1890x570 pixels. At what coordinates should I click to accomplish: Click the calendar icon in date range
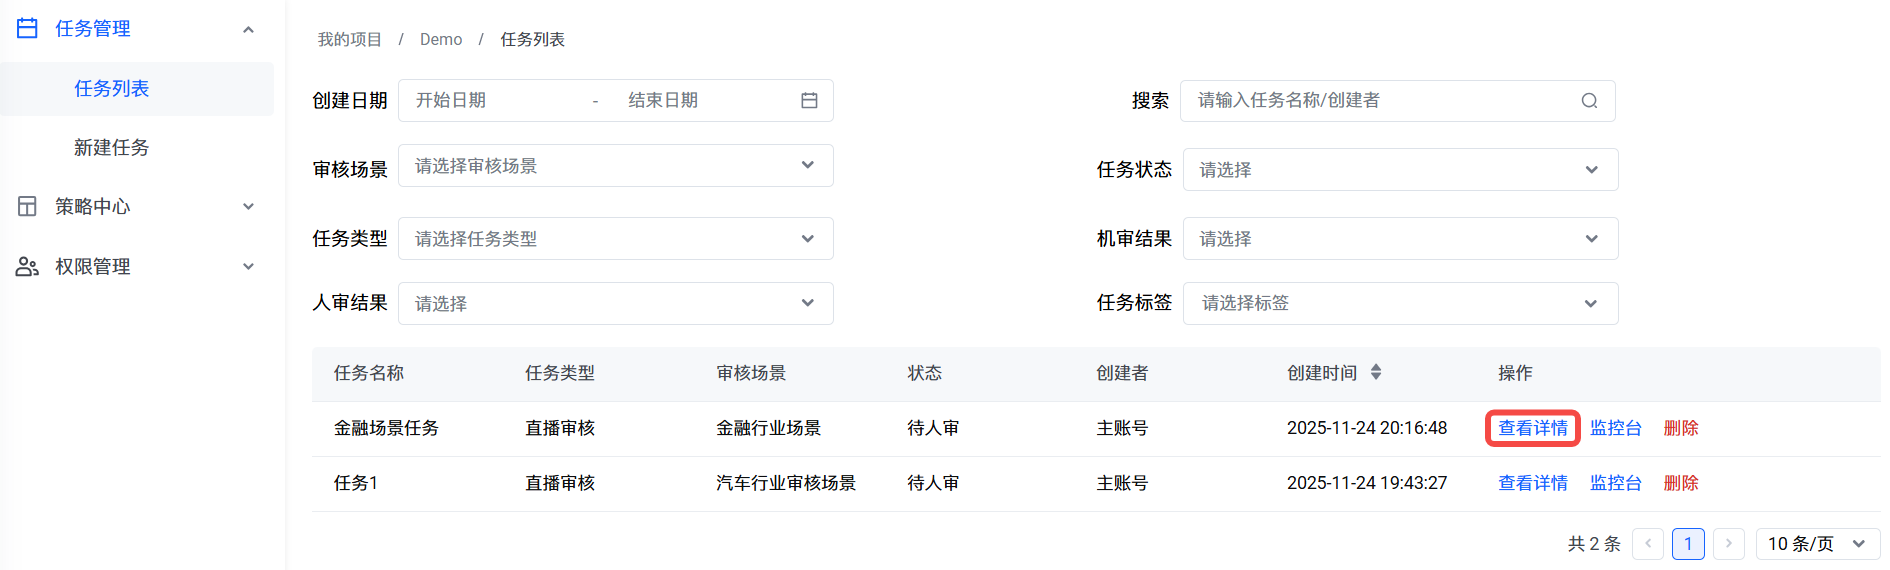(x=809, y=100)
